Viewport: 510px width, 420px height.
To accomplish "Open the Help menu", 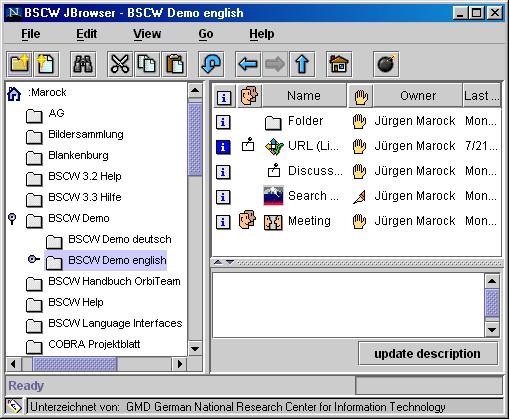I will pyautogui.click(x=262, y=34).
